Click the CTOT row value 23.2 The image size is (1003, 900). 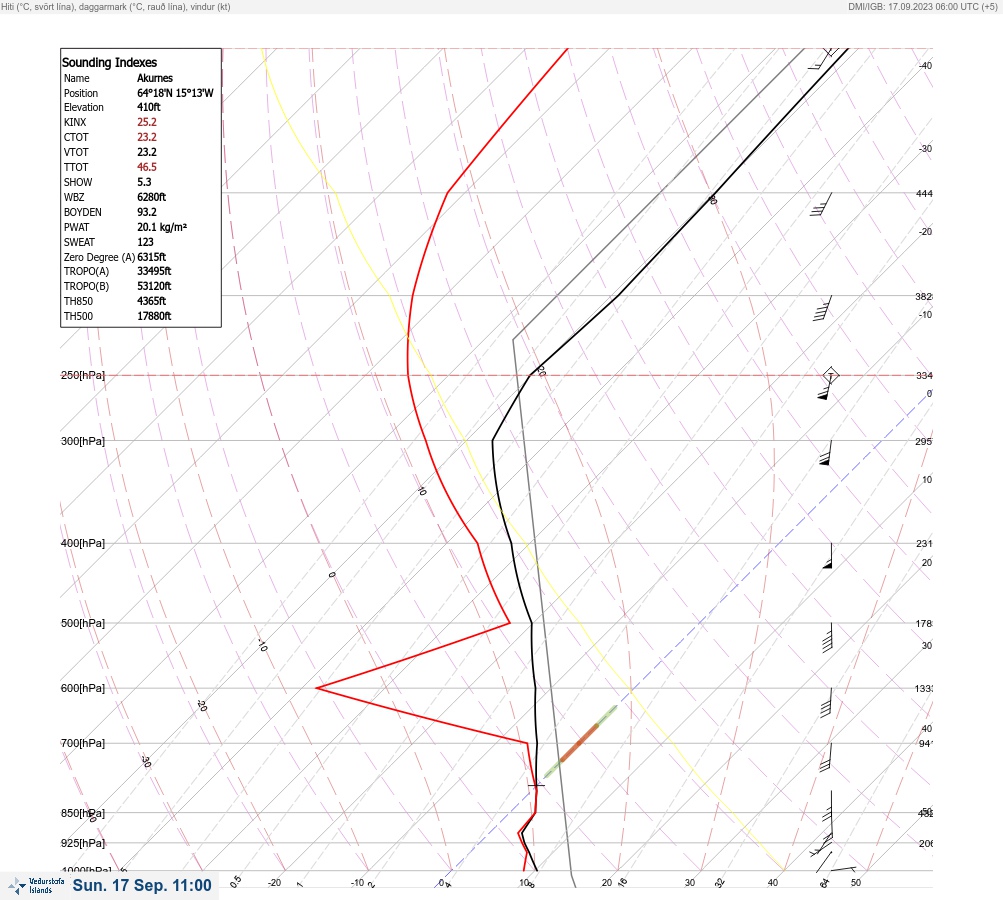(146, 137)
